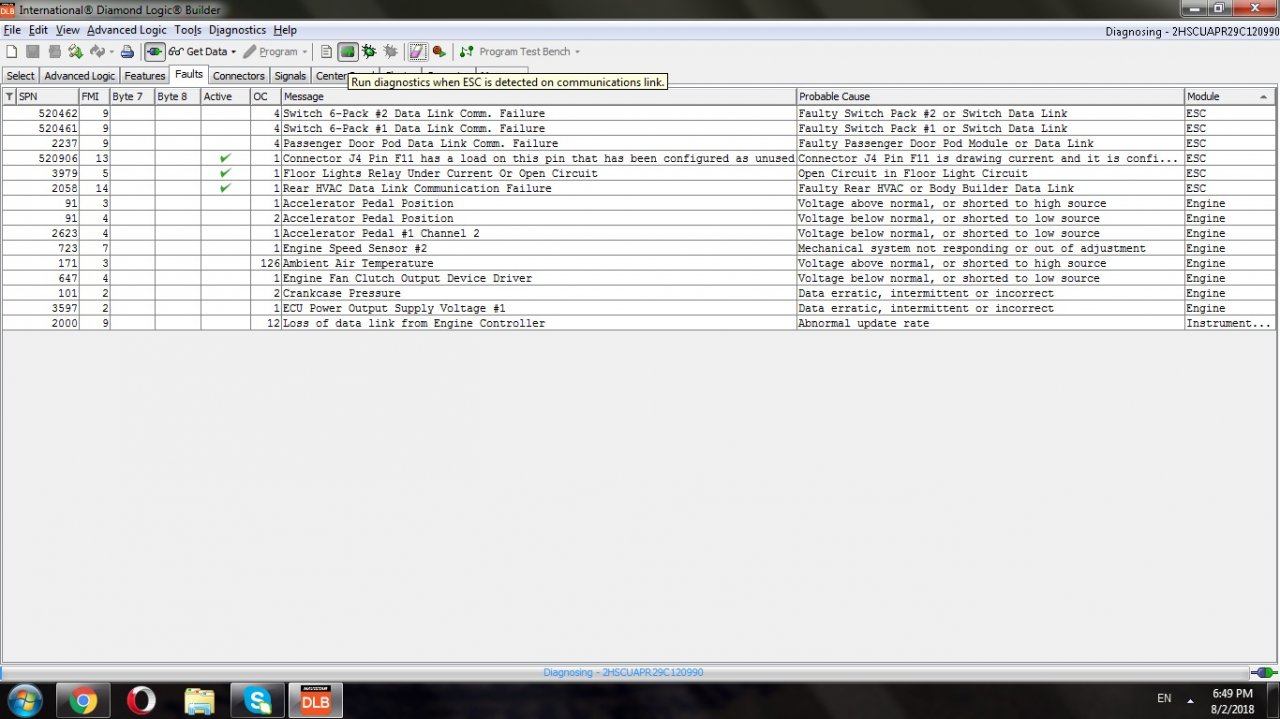Open Opera browser from the taskbar
The height and width of the screenshot is (719, 1280).
pos(141,700)
